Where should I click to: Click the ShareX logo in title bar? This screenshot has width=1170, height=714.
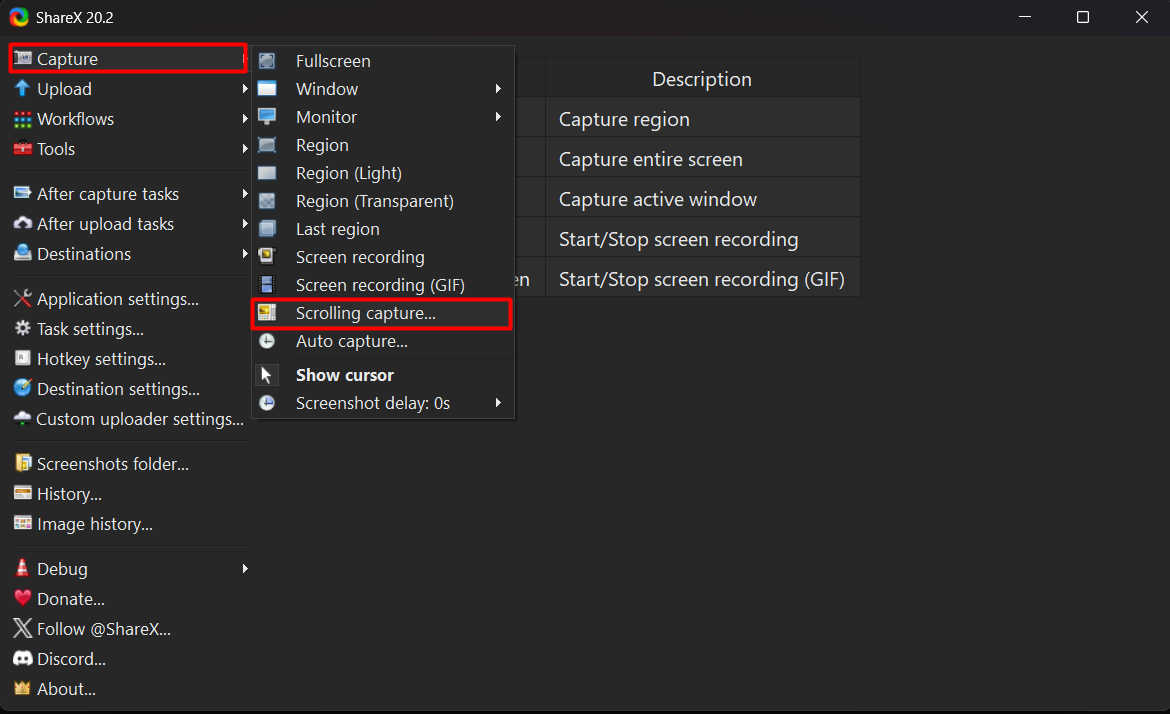[19, 16]
